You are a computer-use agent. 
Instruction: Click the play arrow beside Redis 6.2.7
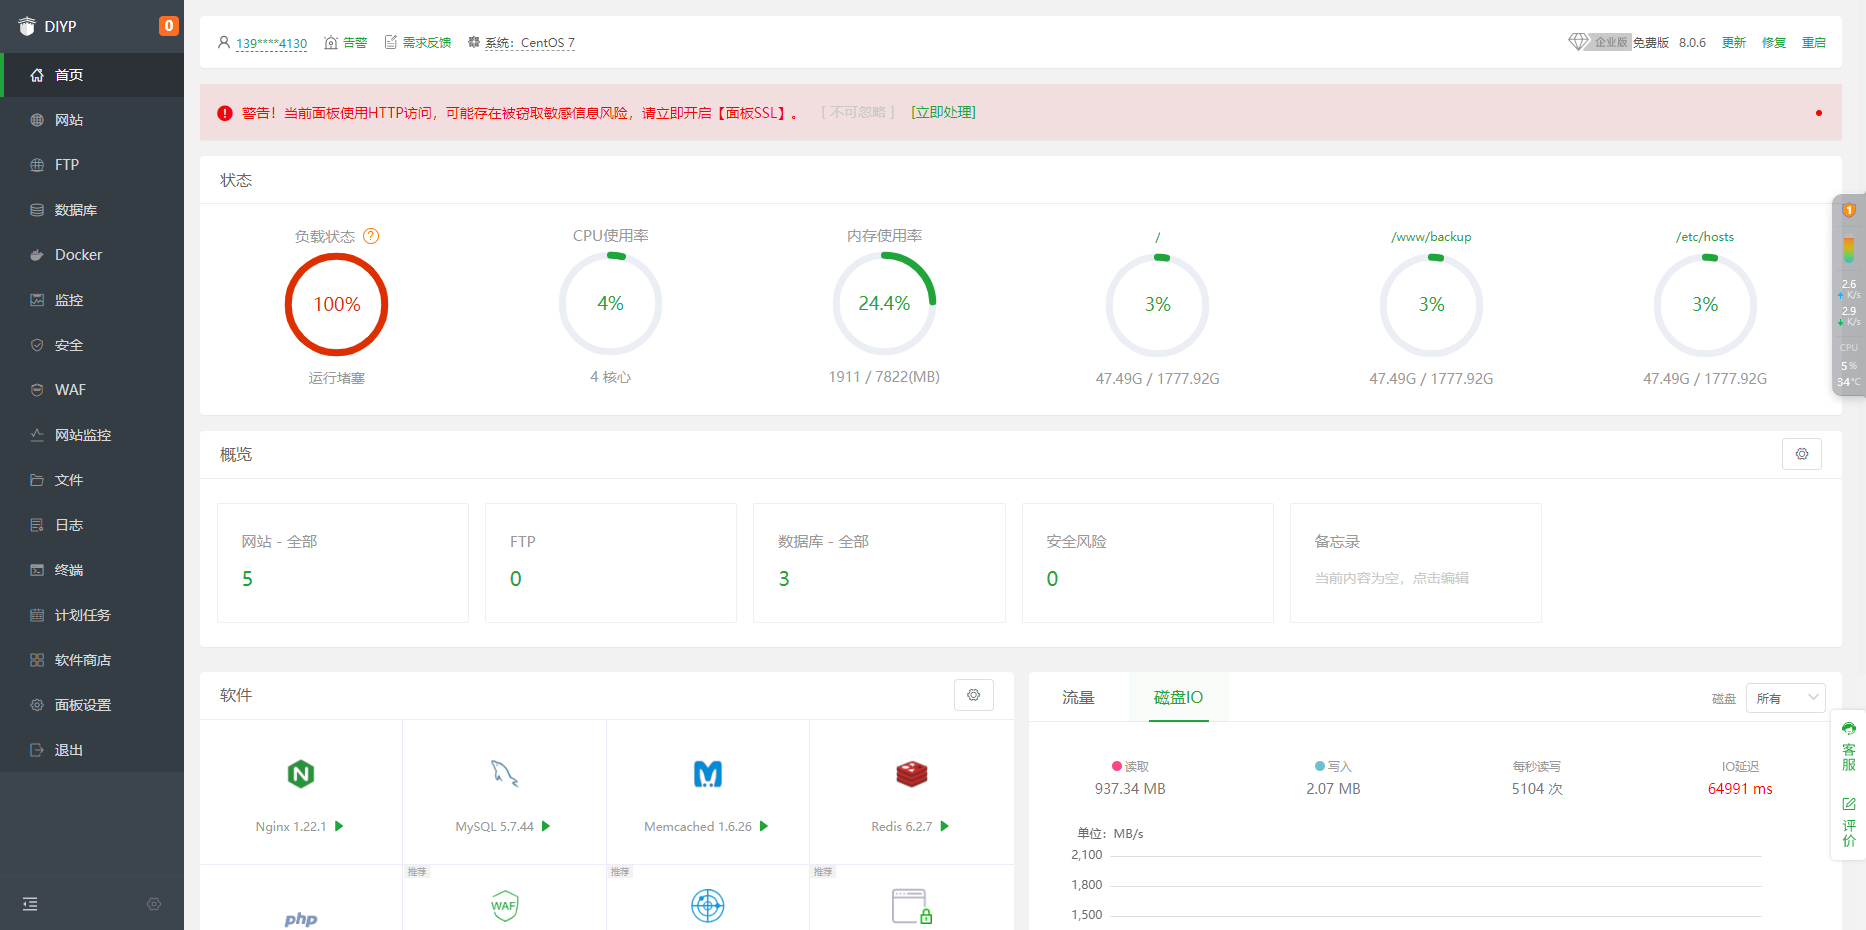(945, 826)
